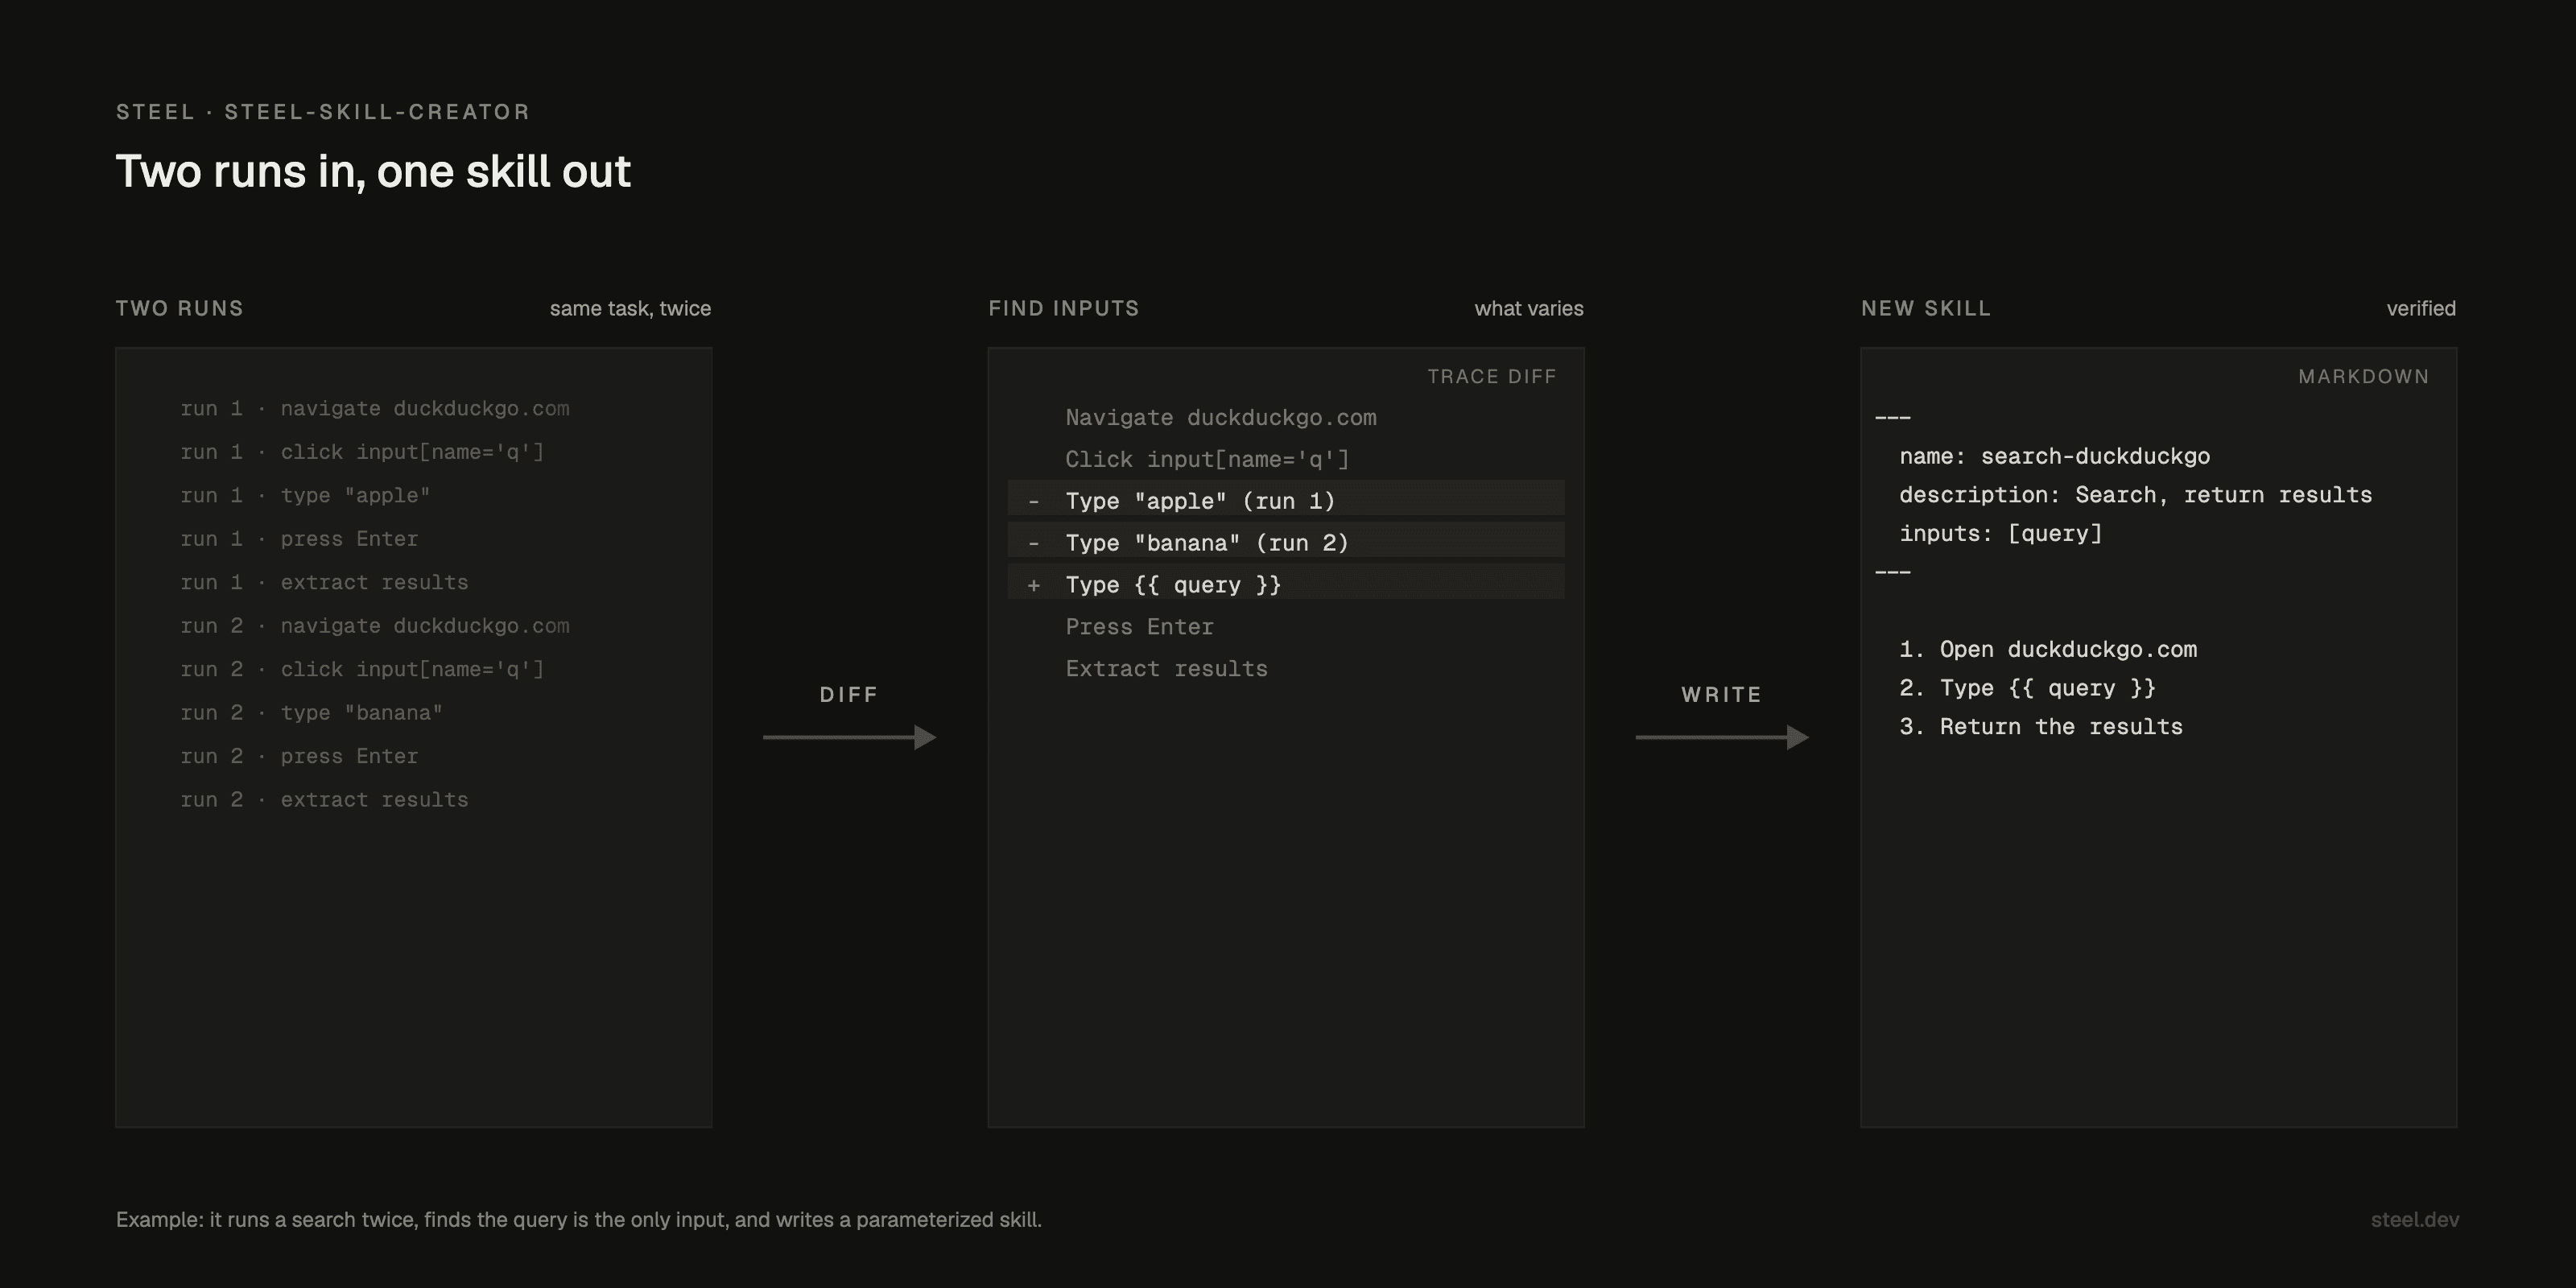Click 'Click input[name='q']' diff line
2576x1288 pixels.
tap(1207, 459)
